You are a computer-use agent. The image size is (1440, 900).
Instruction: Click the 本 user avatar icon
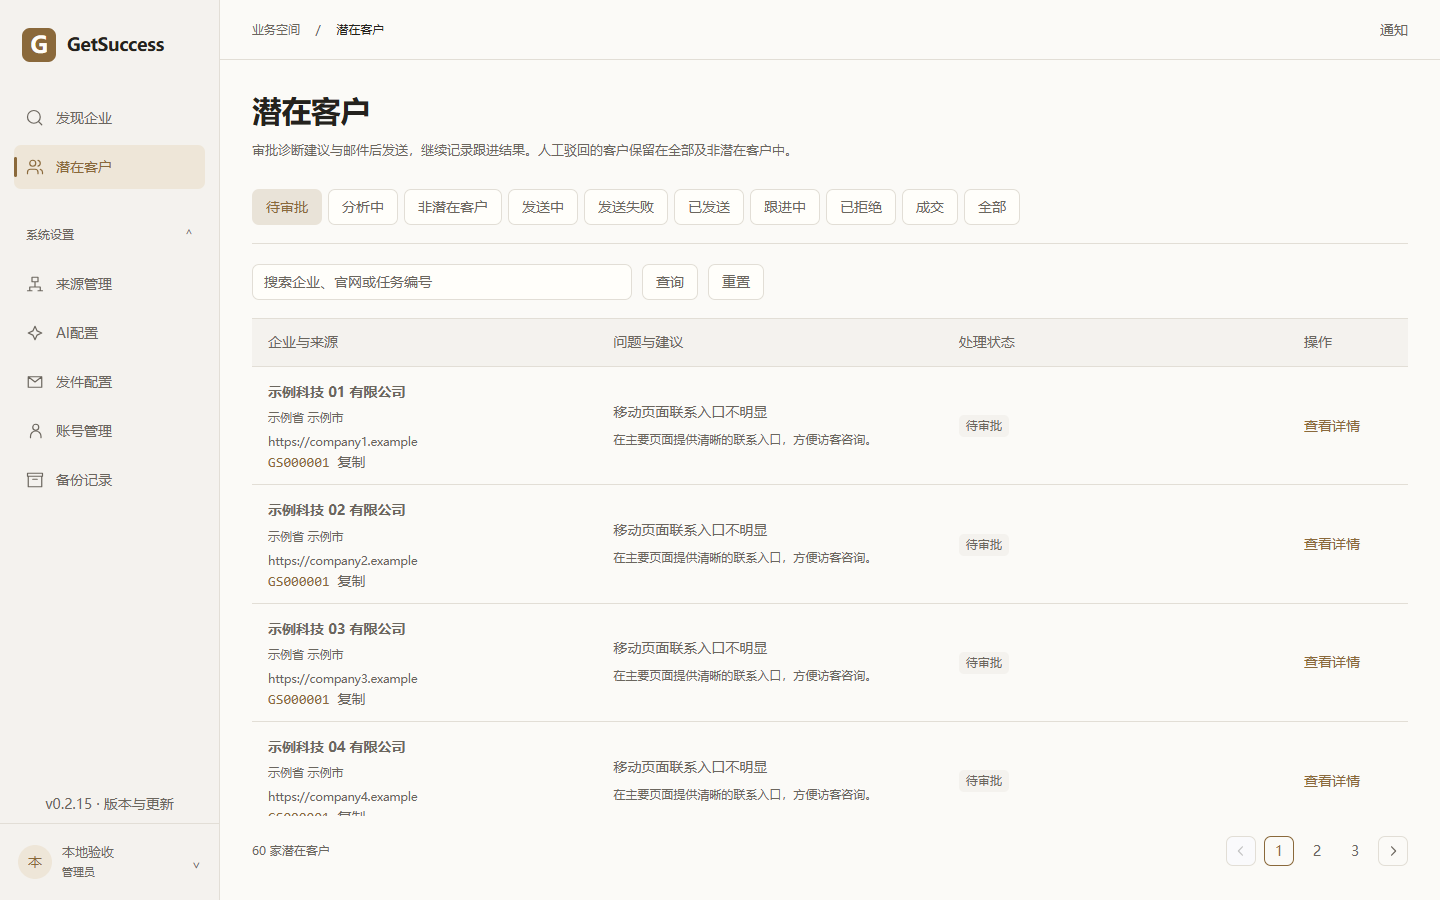35,862
